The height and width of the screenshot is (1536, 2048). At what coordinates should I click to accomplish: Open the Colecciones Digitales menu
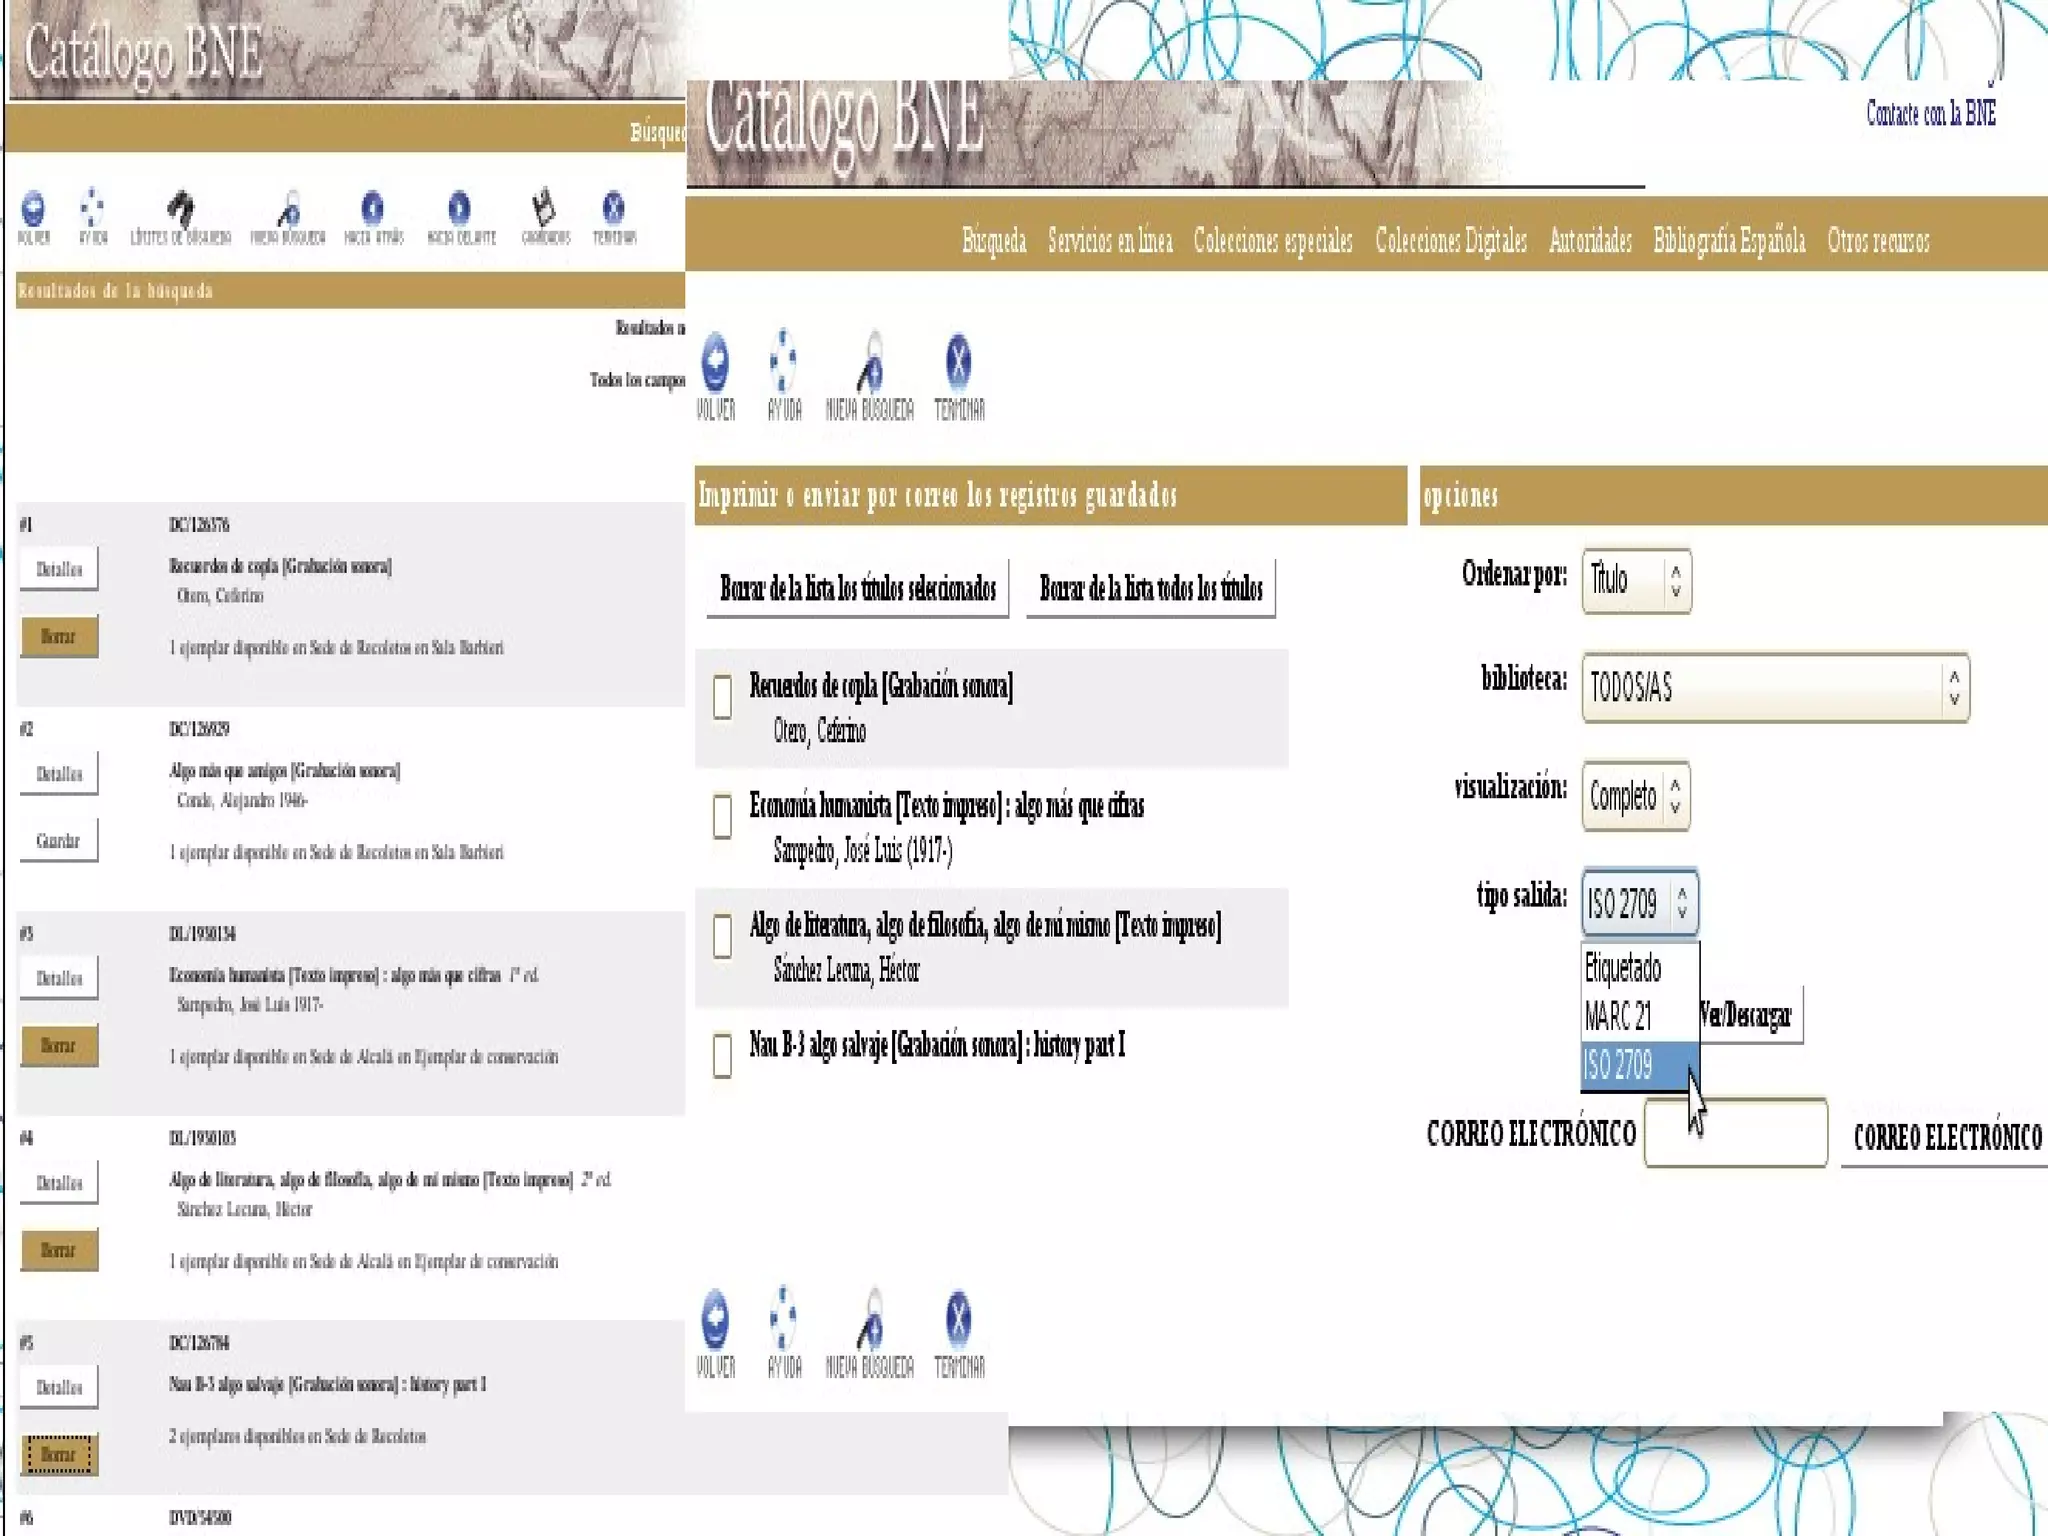pyautogui.click(x=1450, y=241)
